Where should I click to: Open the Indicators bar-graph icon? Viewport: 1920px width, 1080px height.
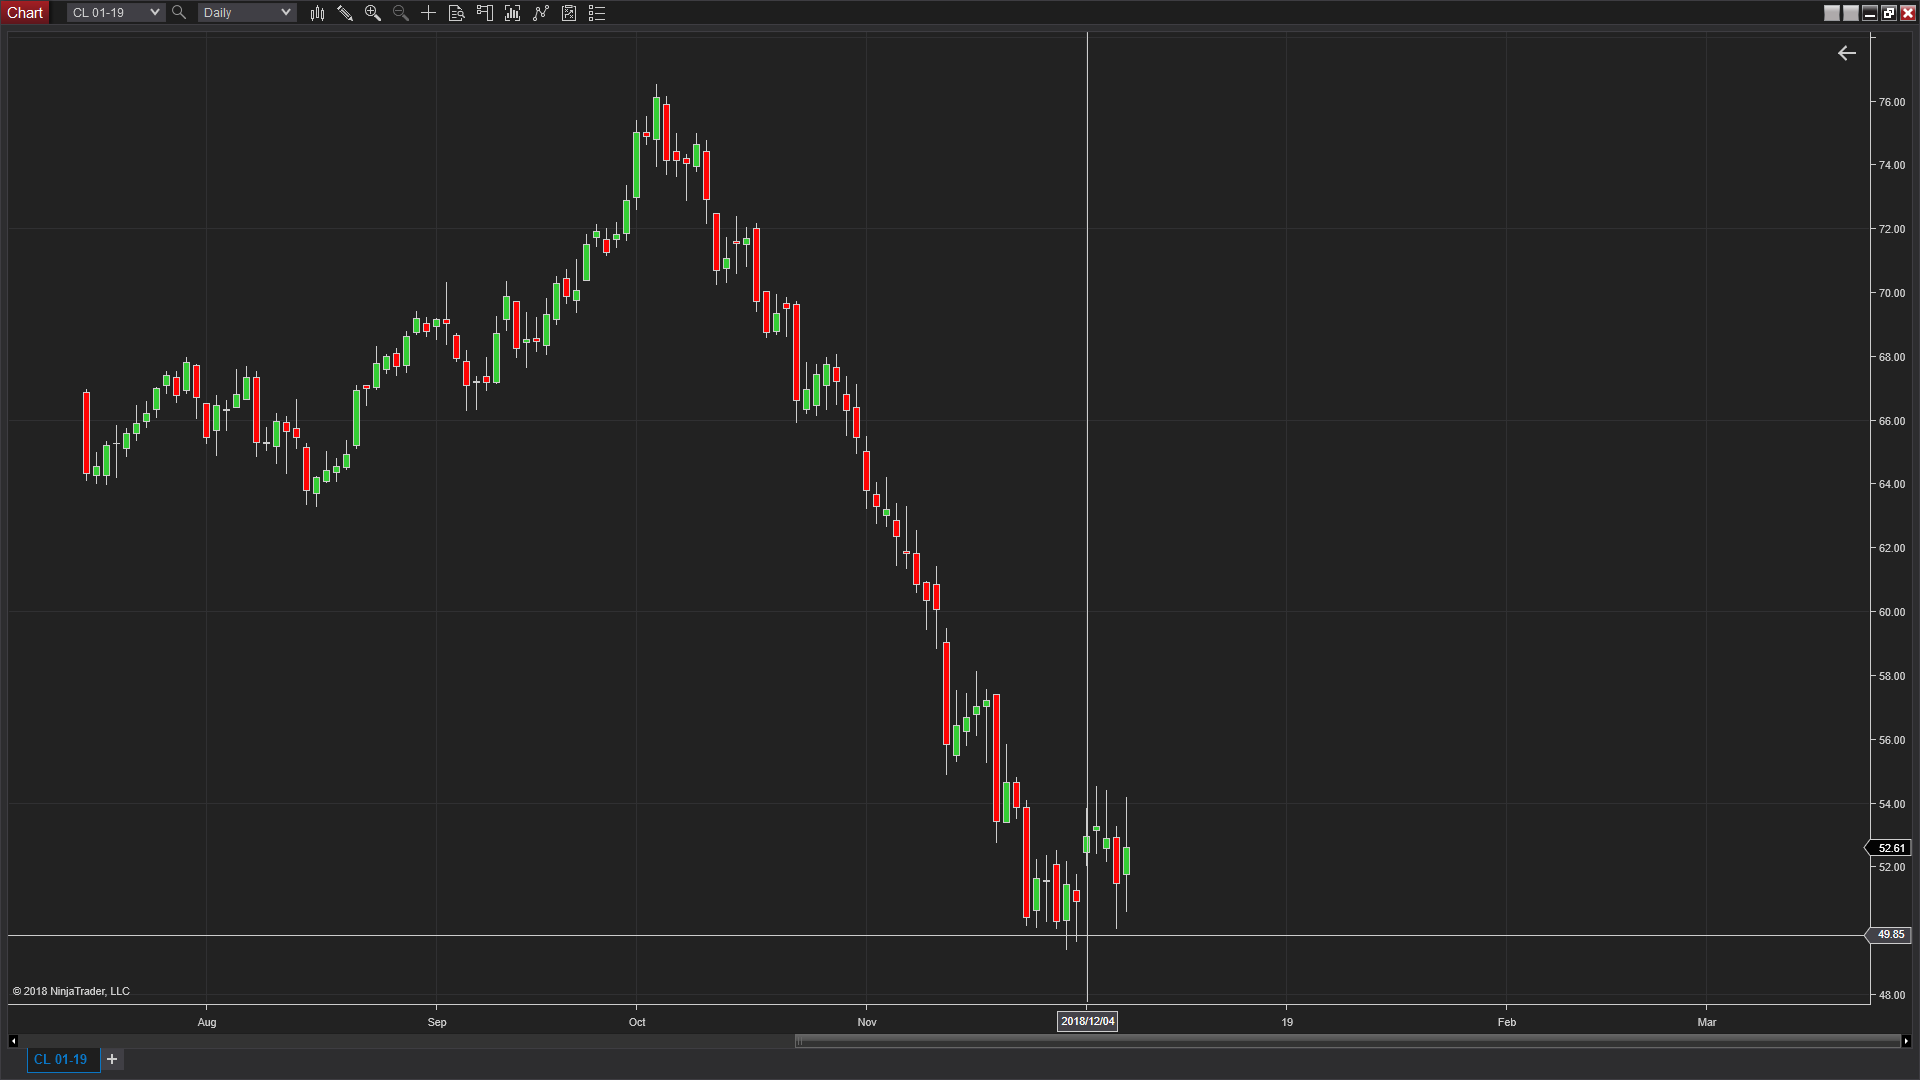coord(513,13)
